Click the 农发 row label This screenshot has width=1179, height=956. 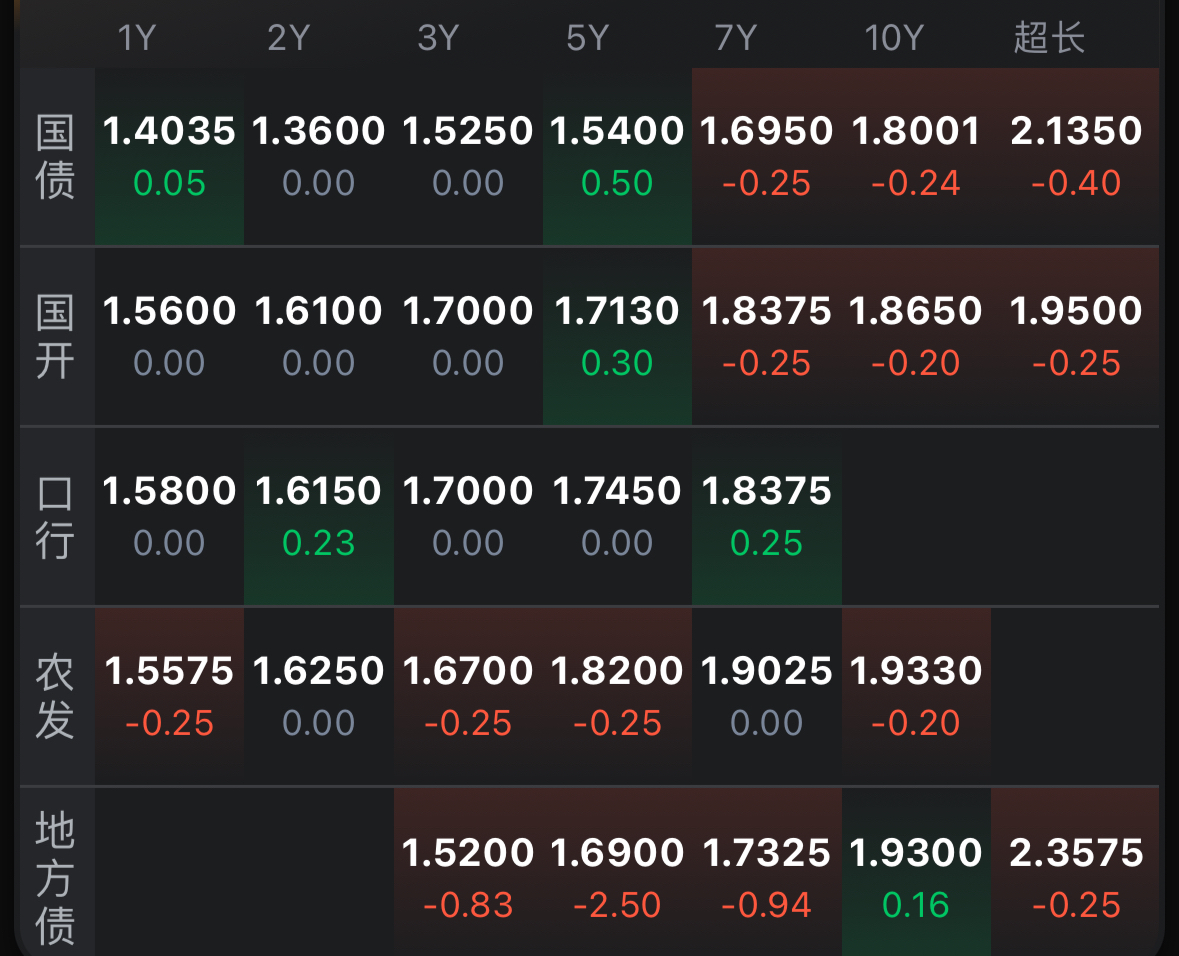(56, 697)
